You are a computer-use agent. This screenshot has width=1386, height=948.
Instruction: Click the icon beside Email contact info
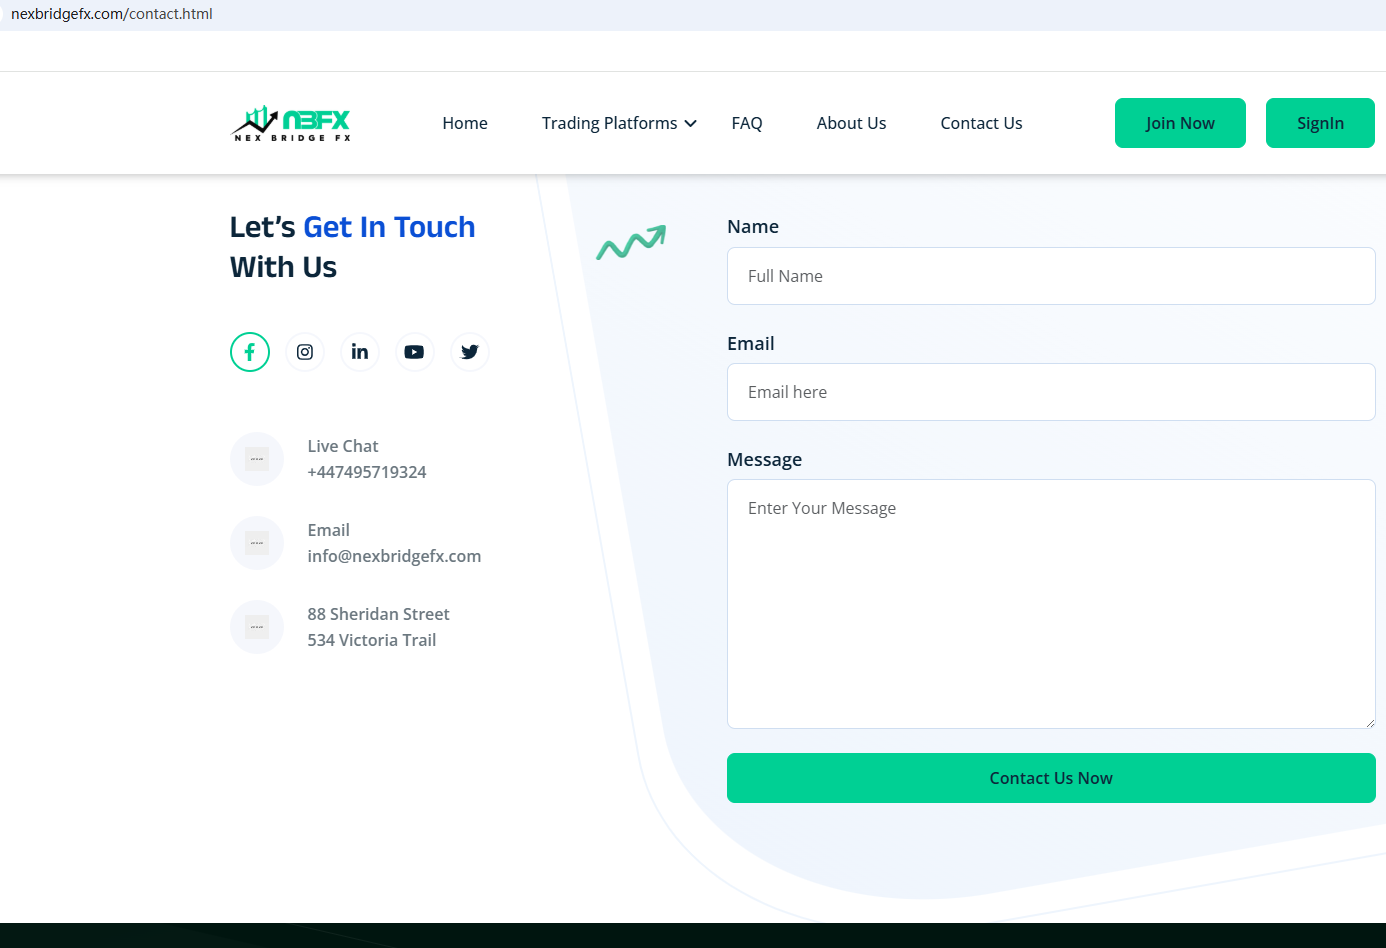tap(257, 543)
